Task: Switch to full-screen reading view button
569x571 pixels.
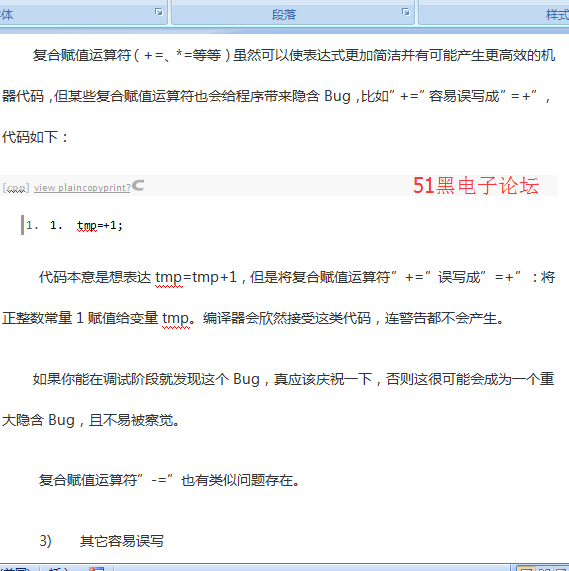Action: (x=544, y=569)
